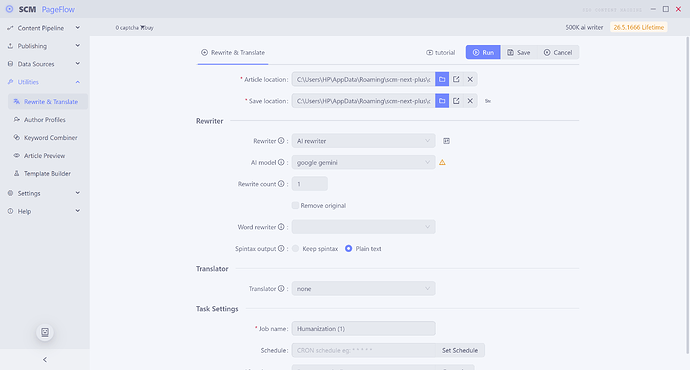Open Article location in external window

point(456,79)
